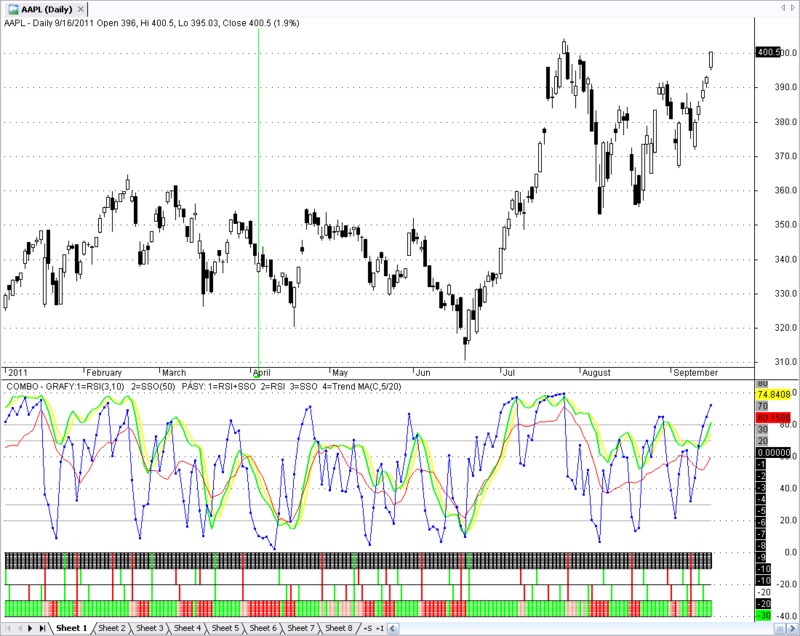Go to next sheet tab arrow
Image resolution: width=800 pixels, height=636 pixels.
click(x=30, y=628)
